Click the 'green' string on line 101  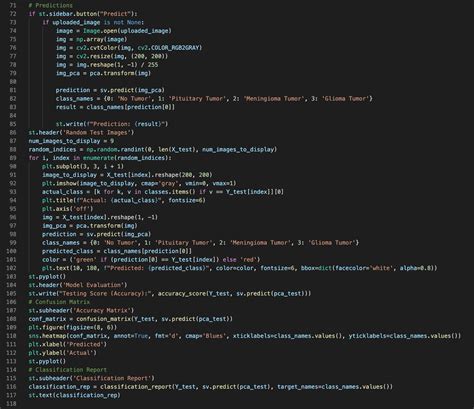tap(81, 259)
